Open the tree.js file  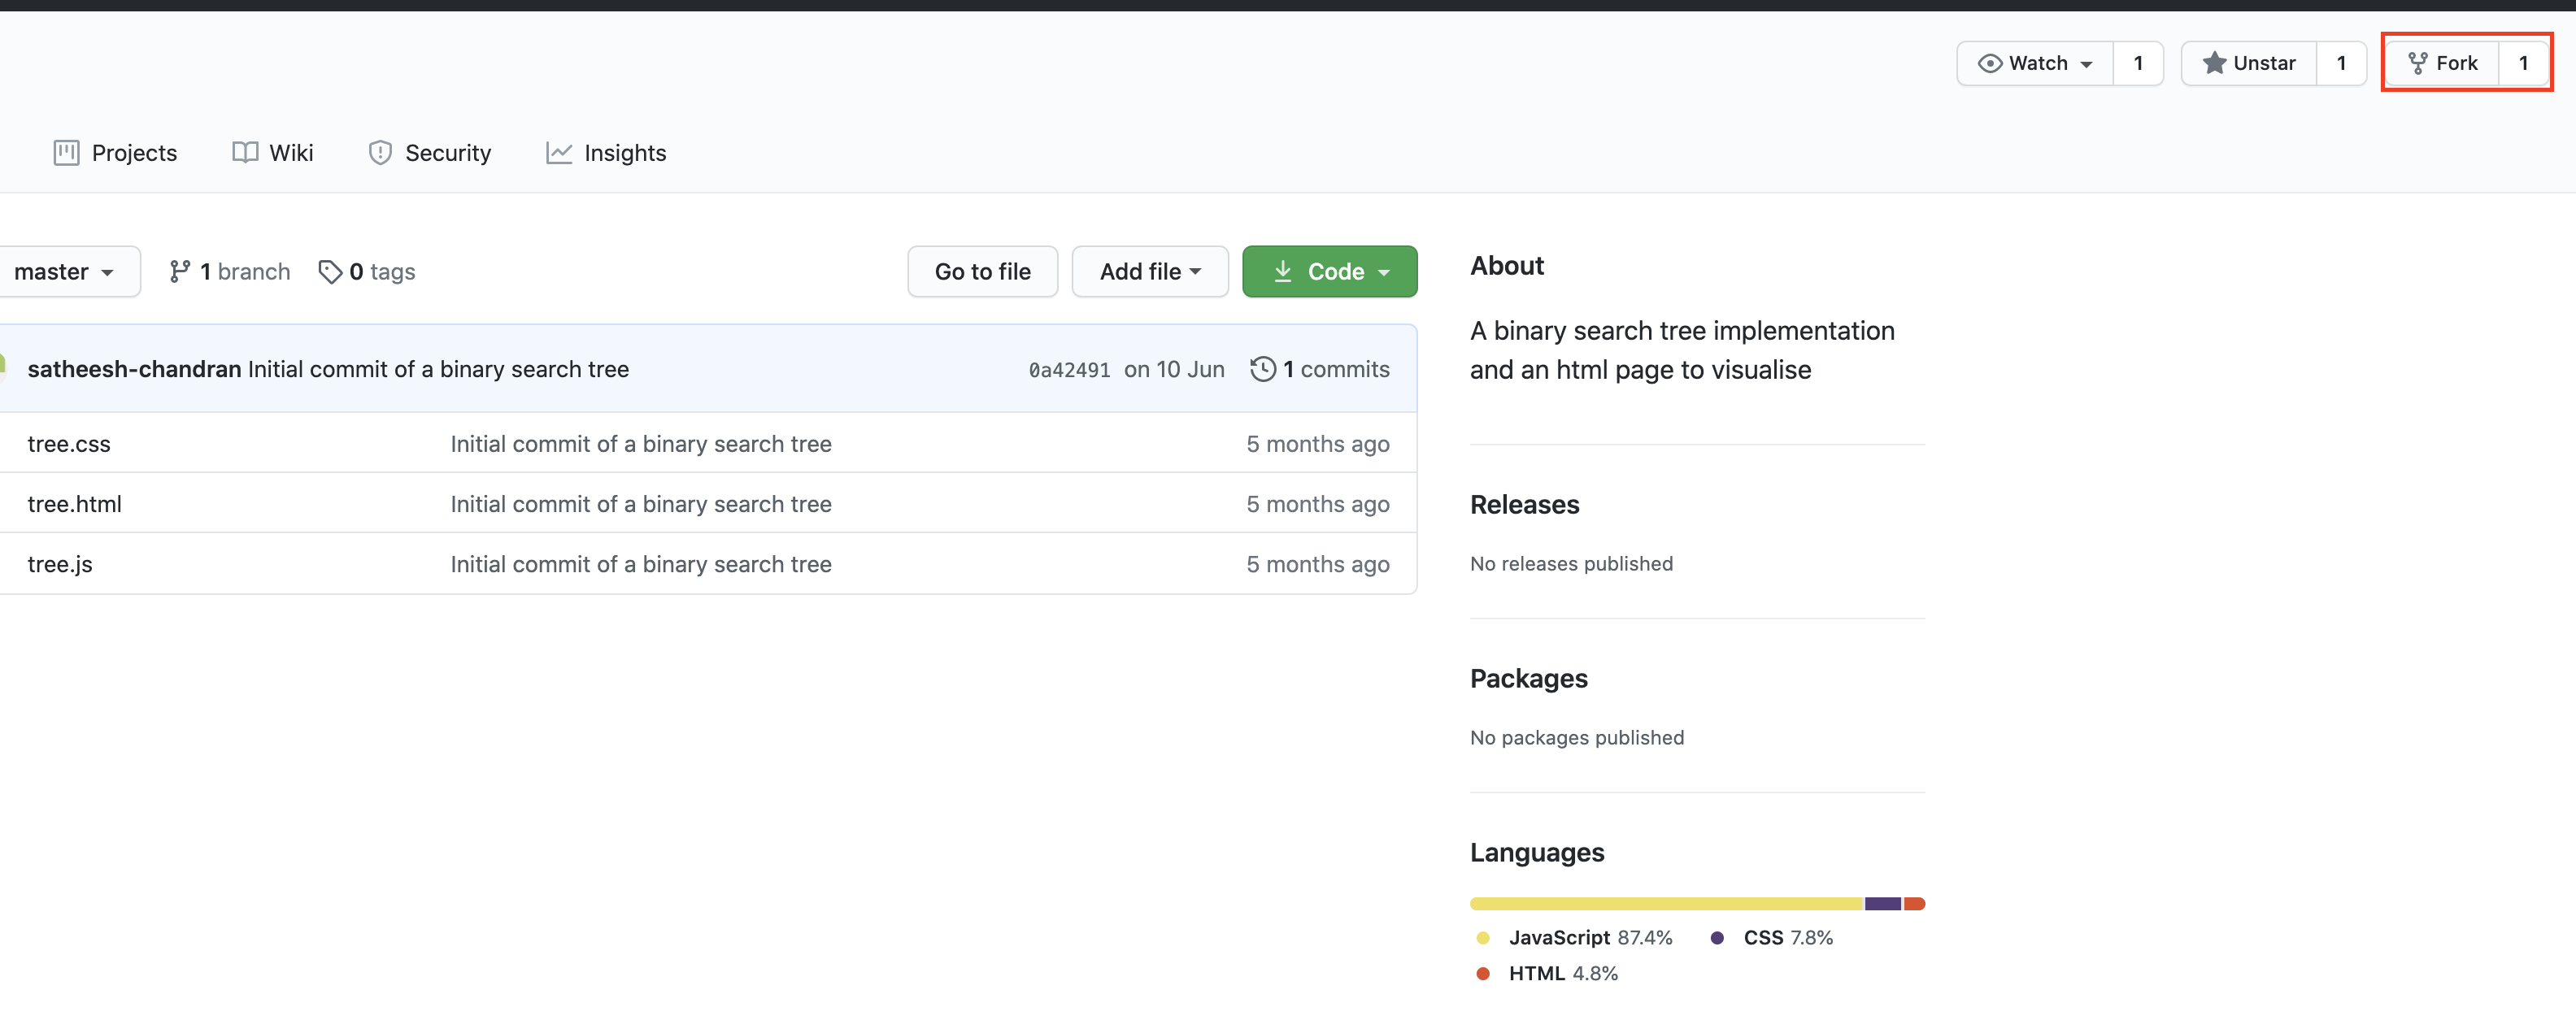click(x=60, y=565)
